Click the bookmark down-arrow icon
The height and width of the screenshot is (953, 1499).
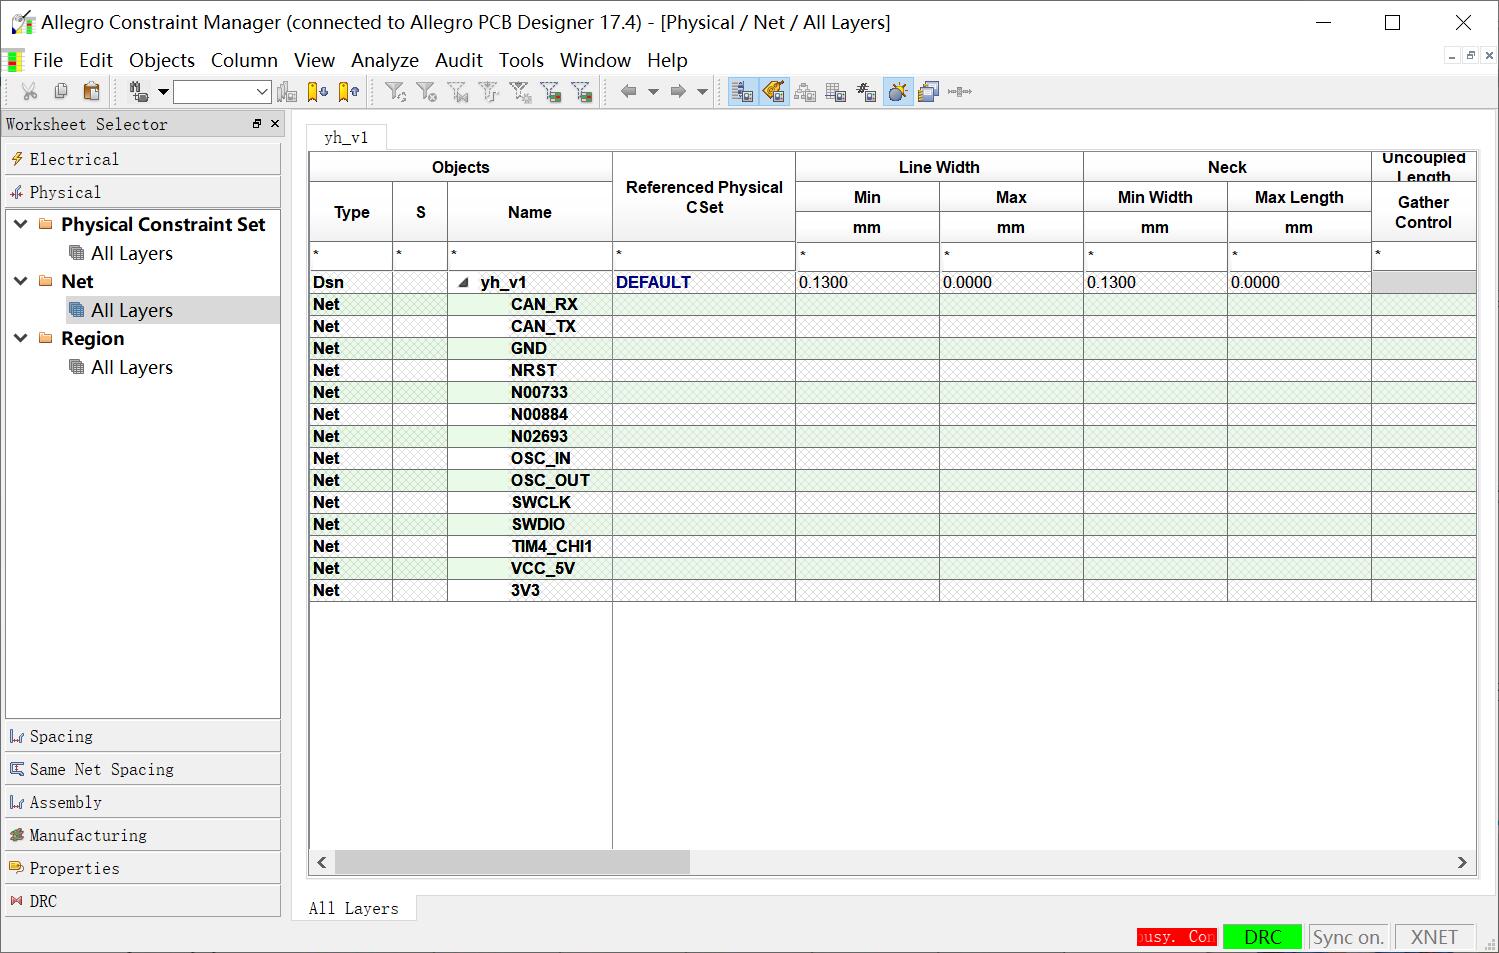click(x=317, y=92)
